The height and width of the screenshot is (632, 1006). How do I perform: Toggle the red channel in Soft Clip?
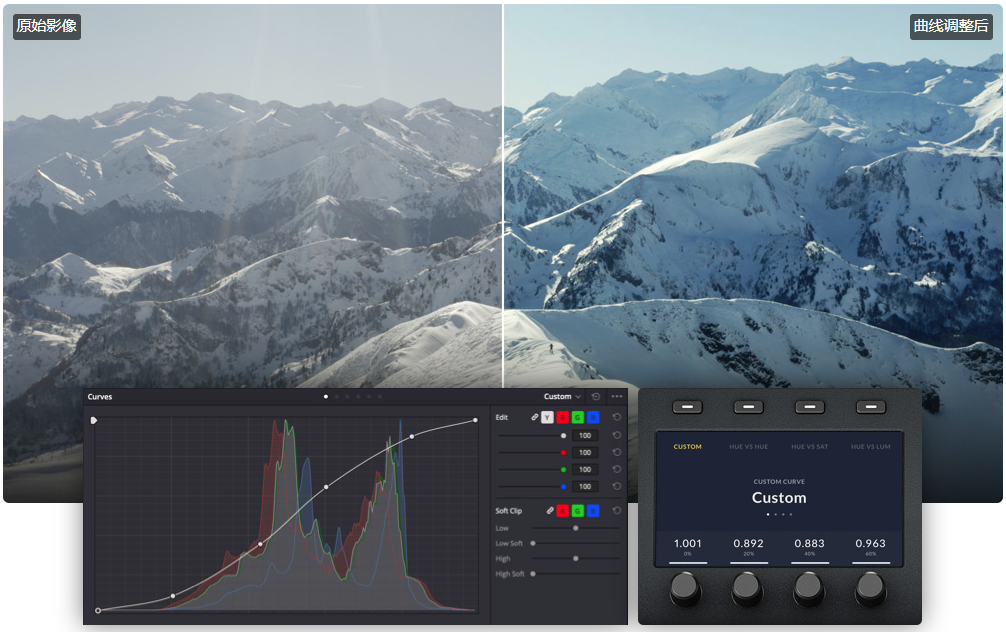coord(563,511)
